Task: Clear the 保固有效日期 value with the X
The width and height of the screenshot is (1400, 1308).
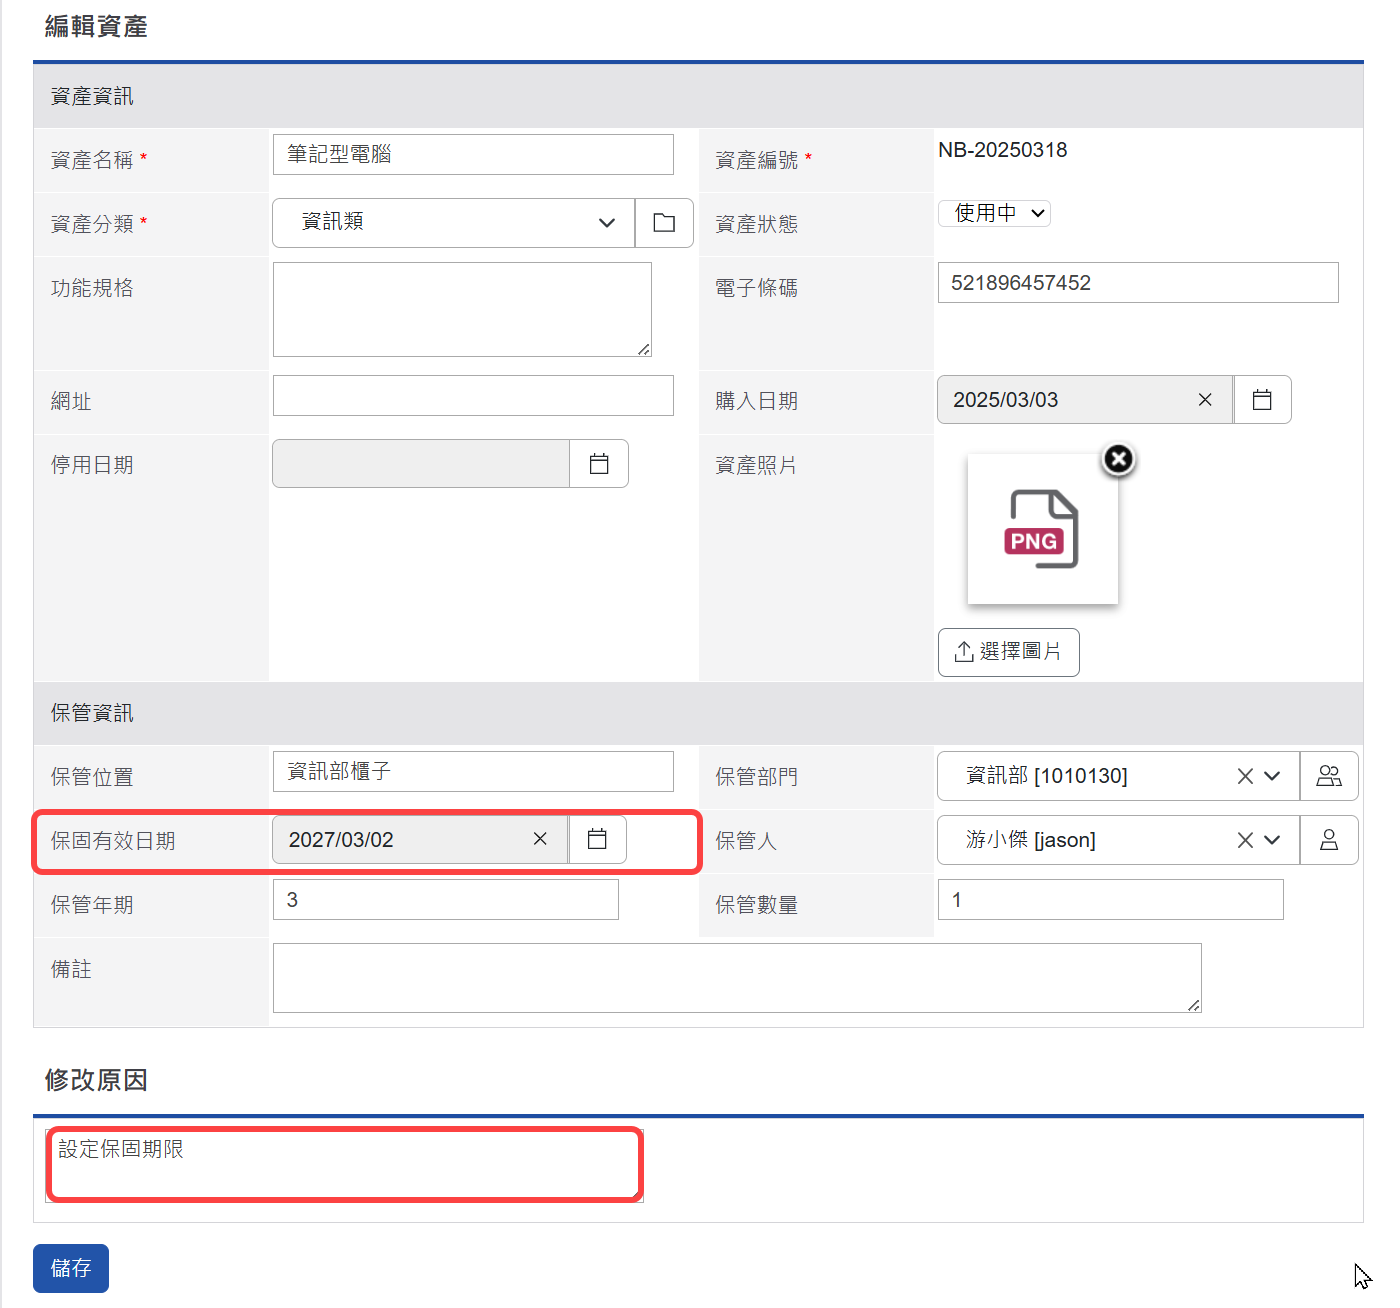Action: [540, 839]
